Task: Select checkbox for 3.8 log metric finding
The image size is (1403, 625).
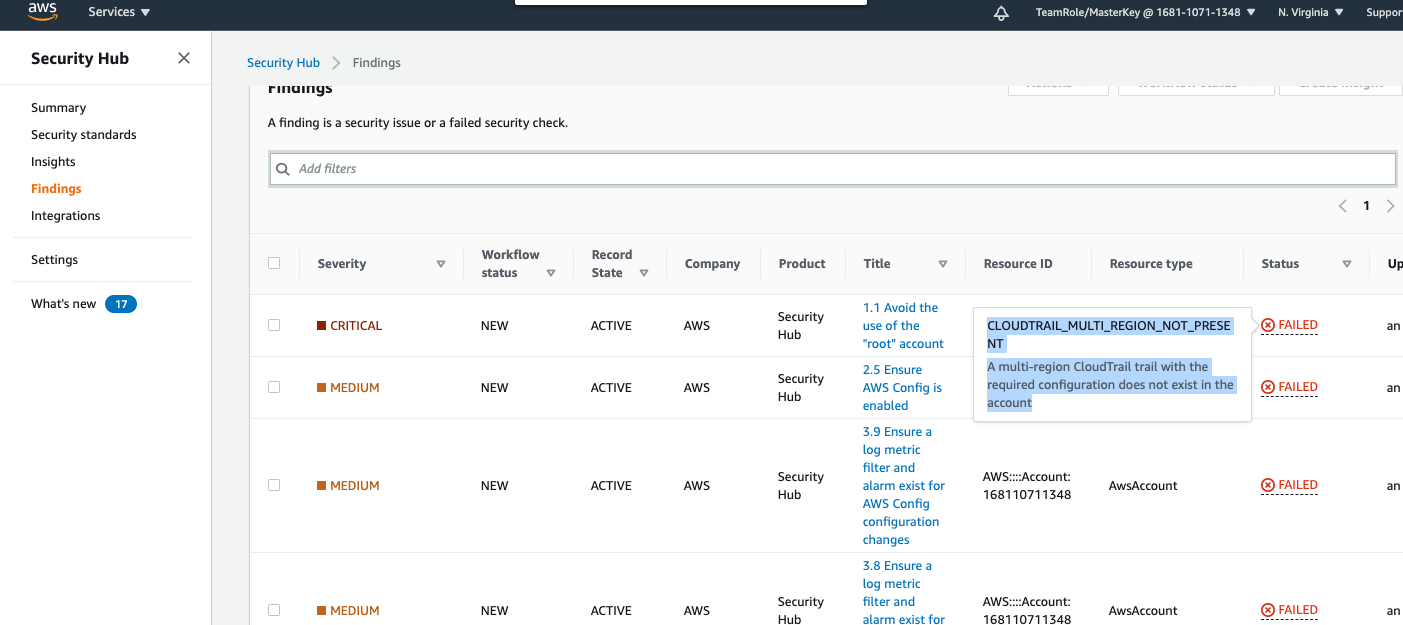Action: (274, 611)
